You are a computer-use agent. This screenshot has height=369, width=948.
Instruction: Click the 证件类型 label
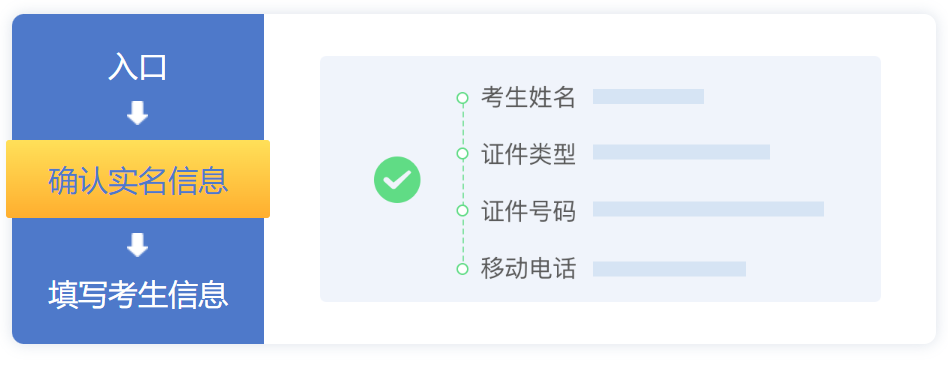pos(528,154)
